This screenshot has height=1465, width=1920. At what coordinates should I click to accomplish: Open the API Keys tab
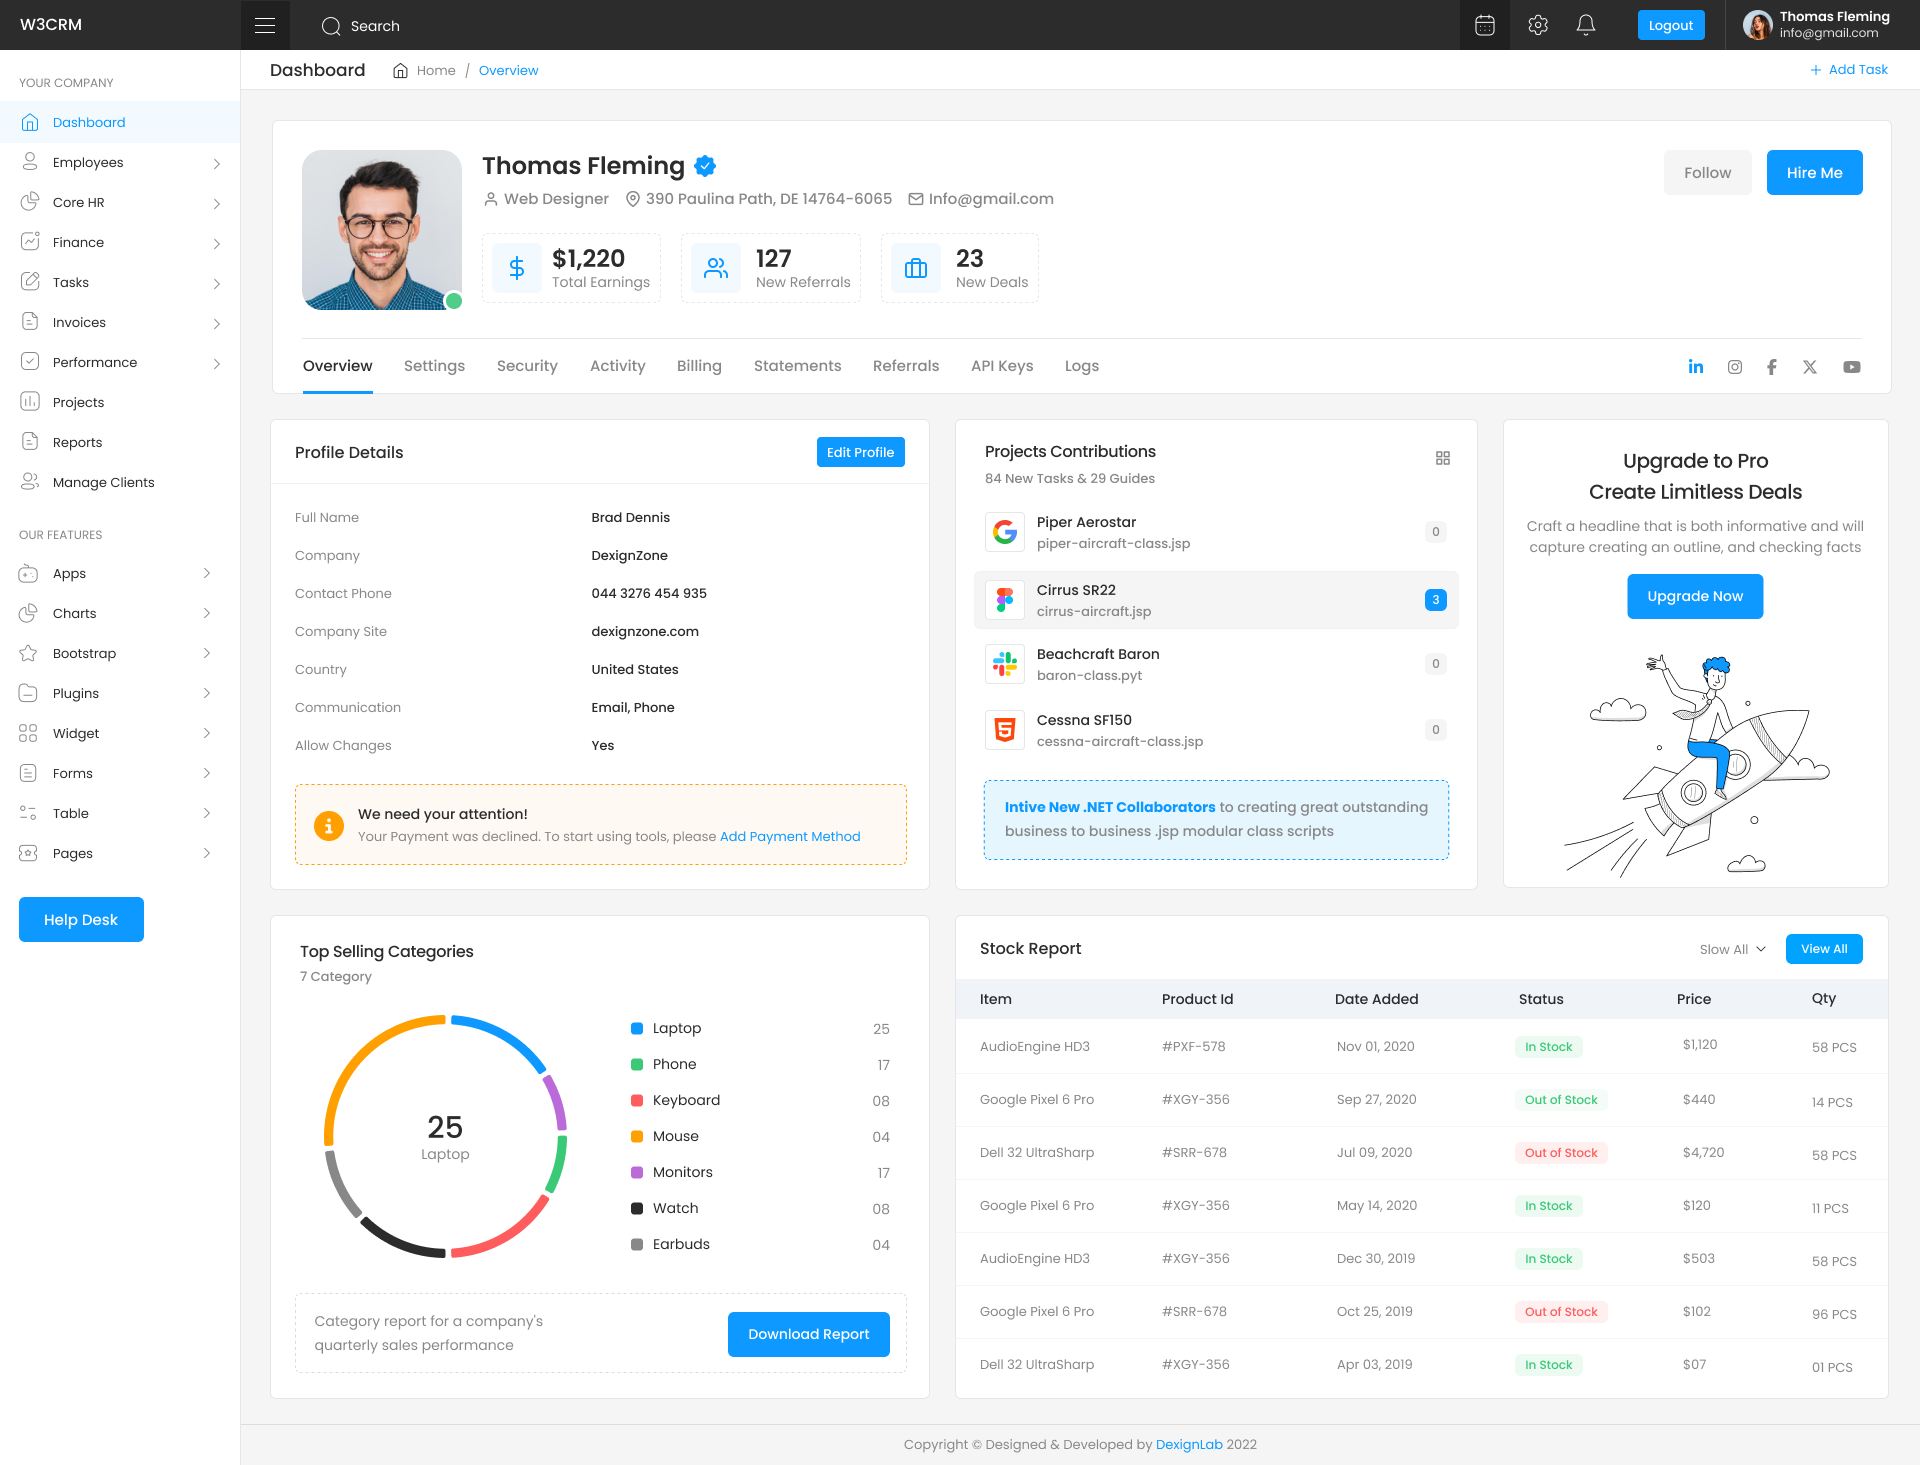pos(1002,366)
